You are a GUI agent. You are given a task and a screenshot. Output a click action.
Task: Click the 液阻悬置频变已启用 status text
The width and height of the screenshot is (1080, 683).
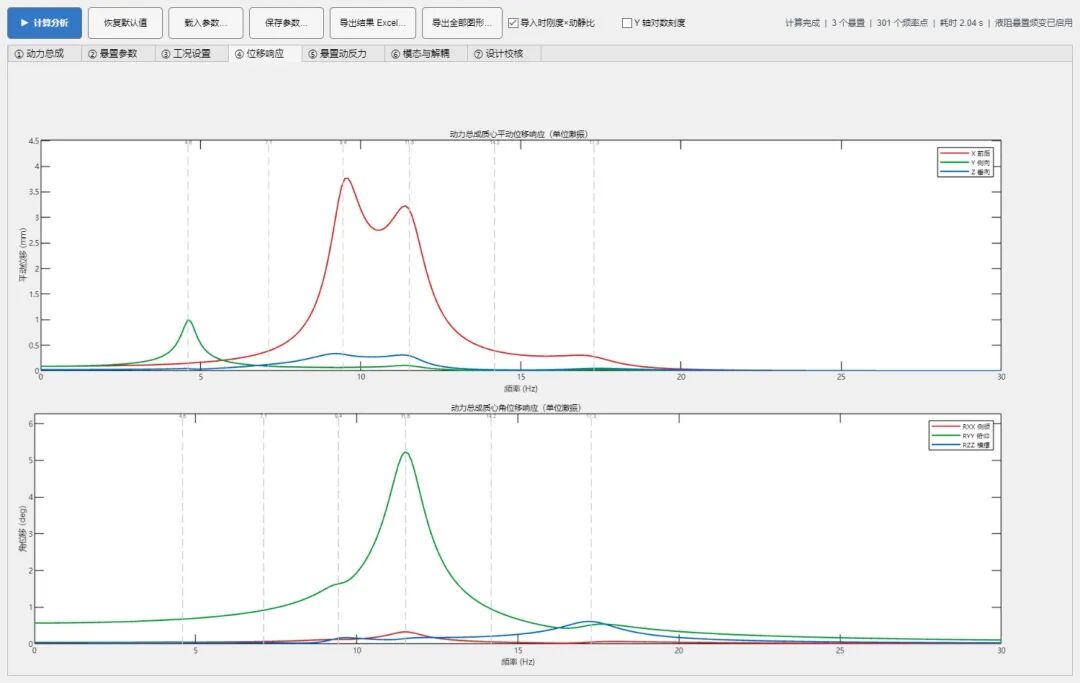coord(1034,23)
